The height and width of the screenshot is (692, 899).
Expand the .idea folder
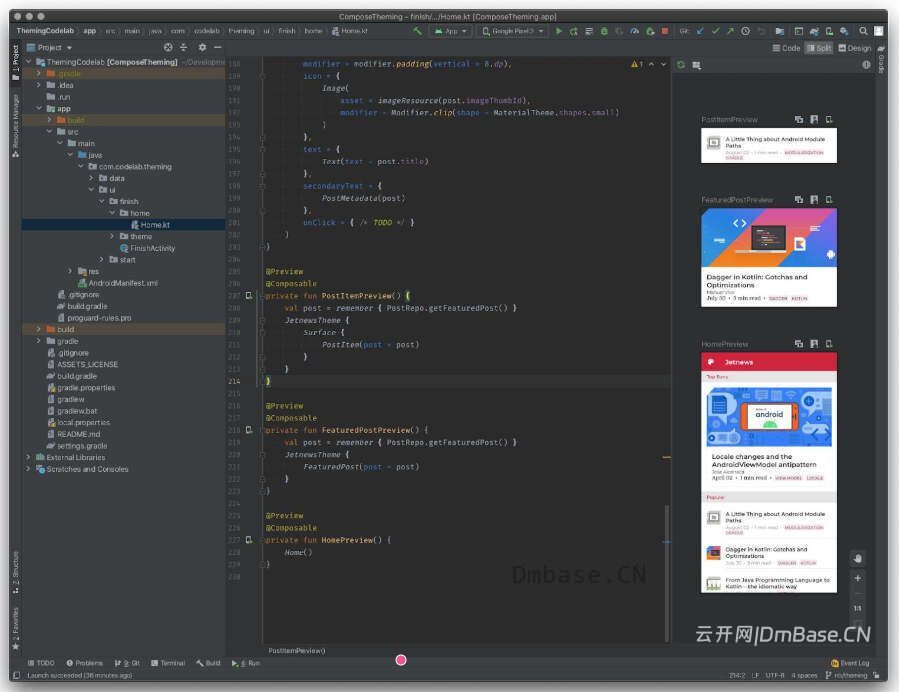[x=39, y=85]
